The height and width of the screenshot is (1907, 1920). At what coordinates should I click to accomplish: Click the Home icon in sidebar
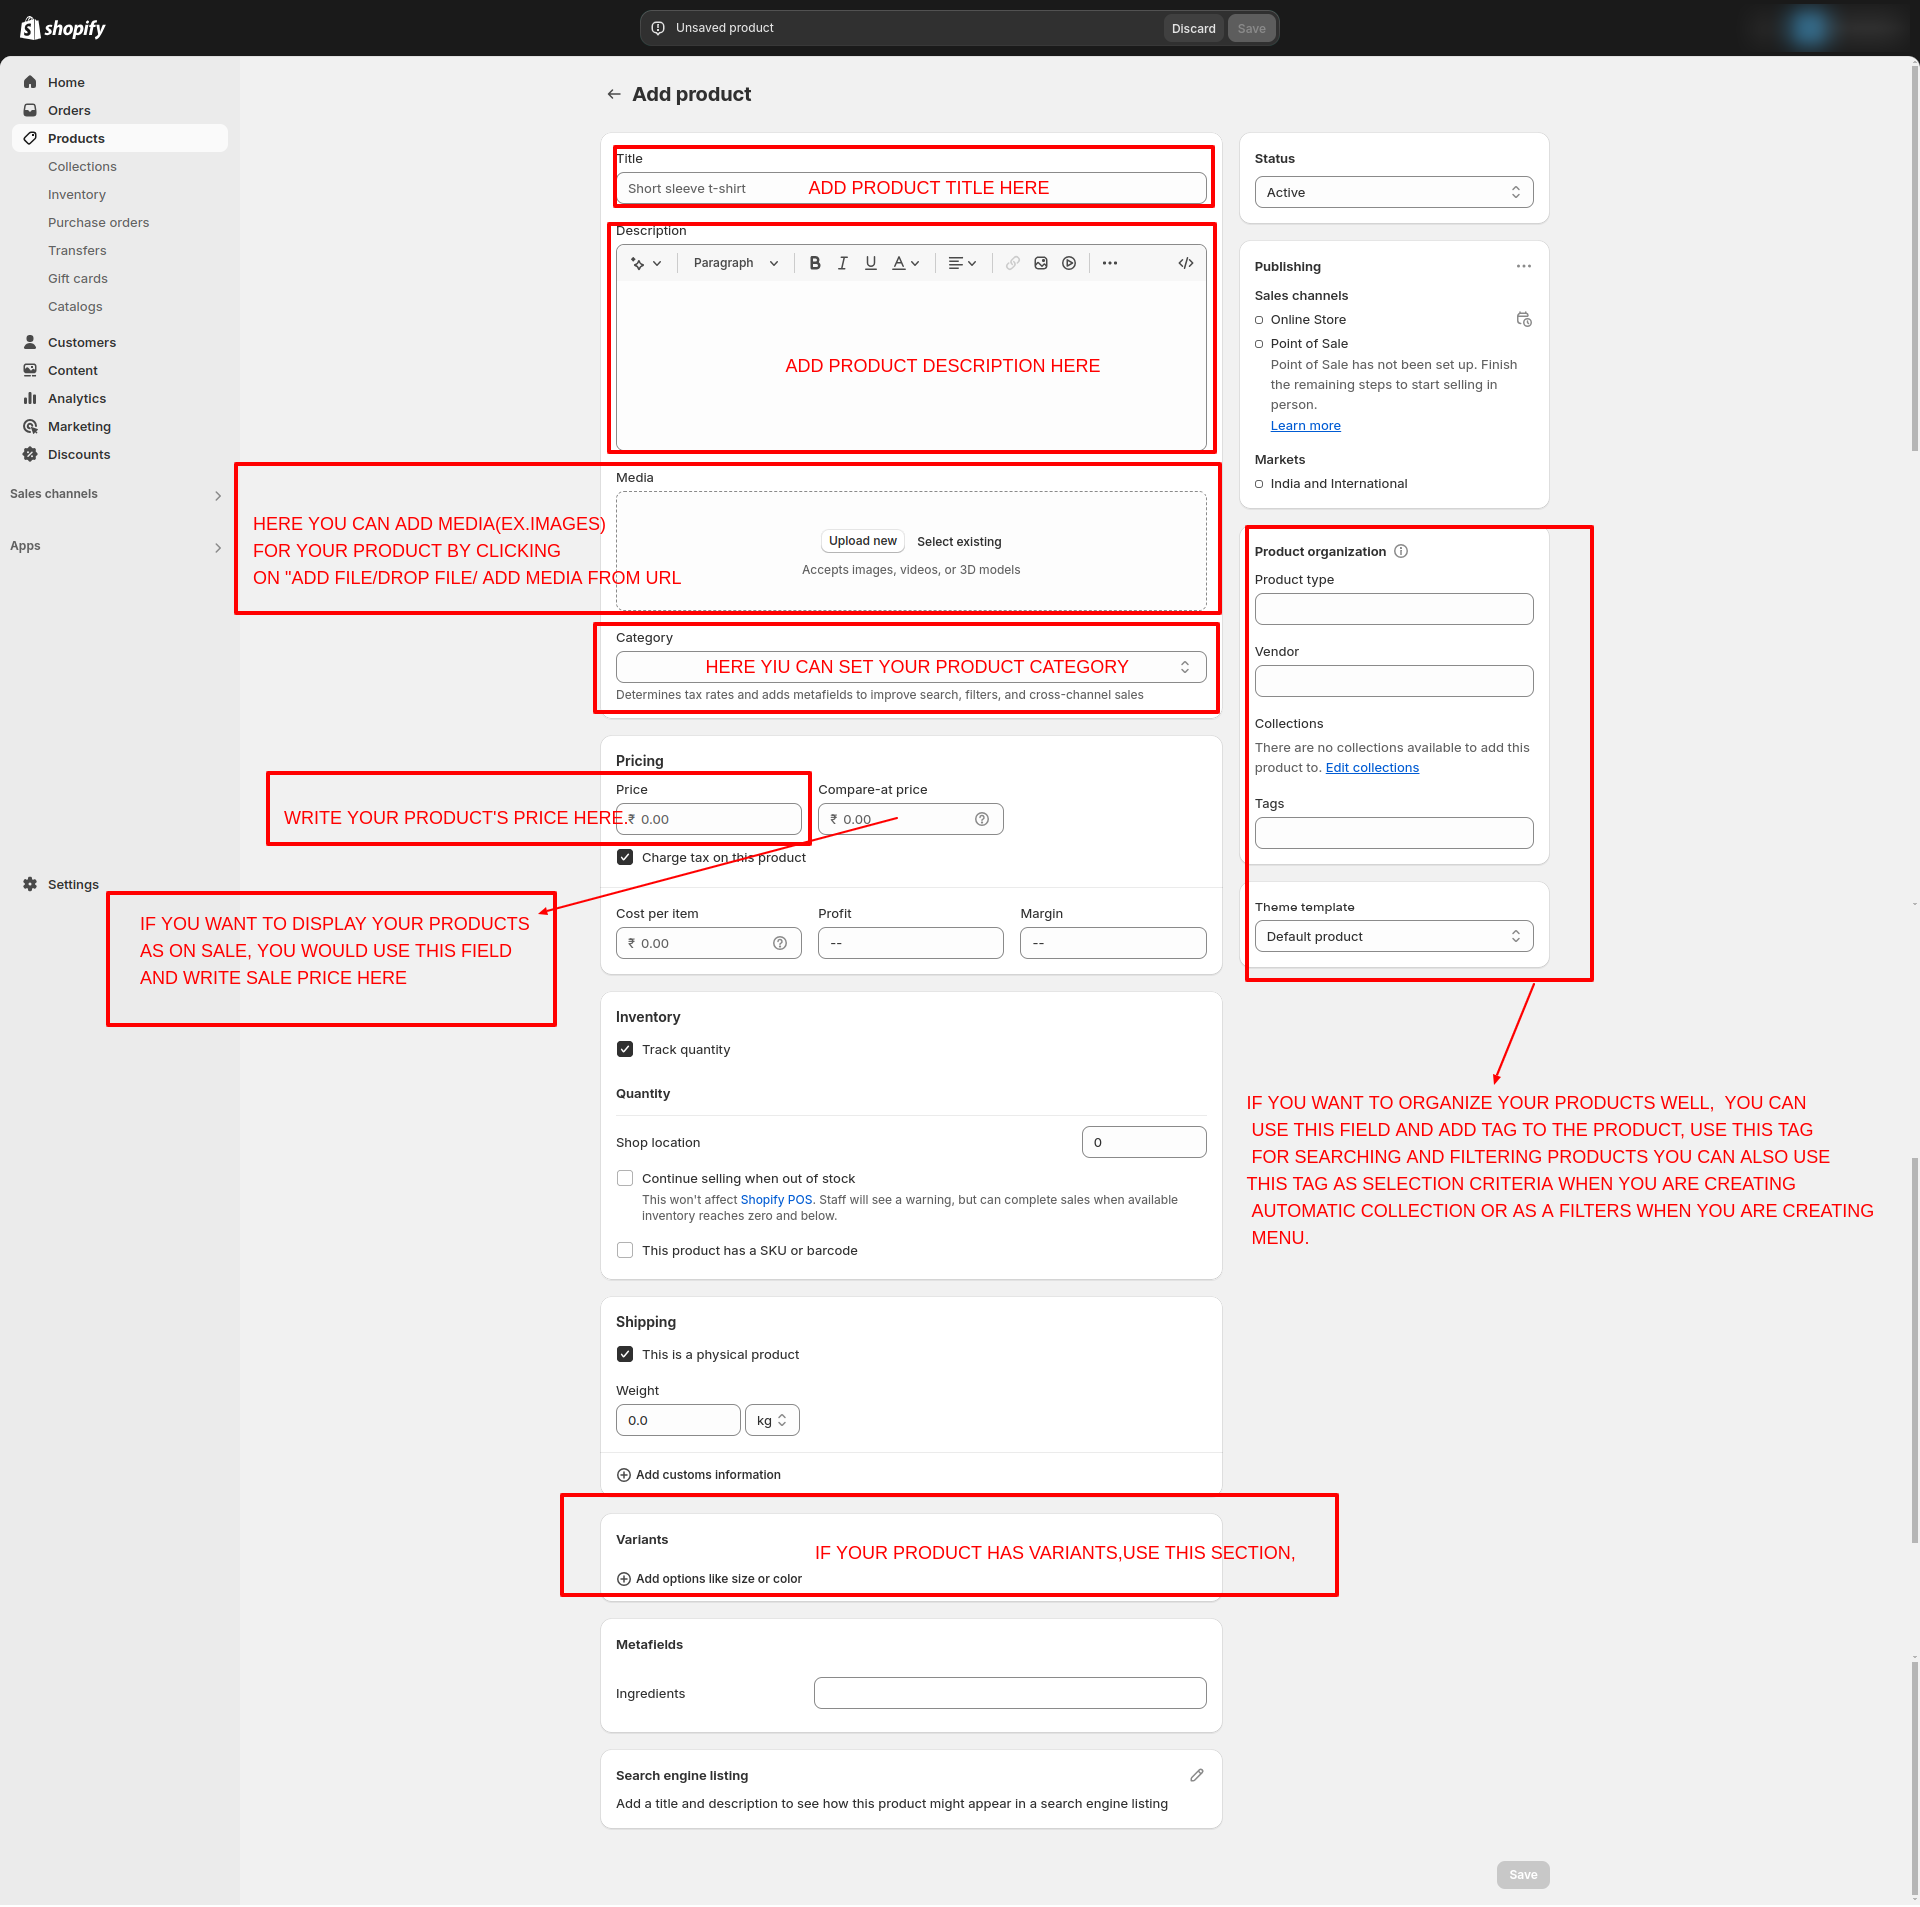[x=30, y=82]
